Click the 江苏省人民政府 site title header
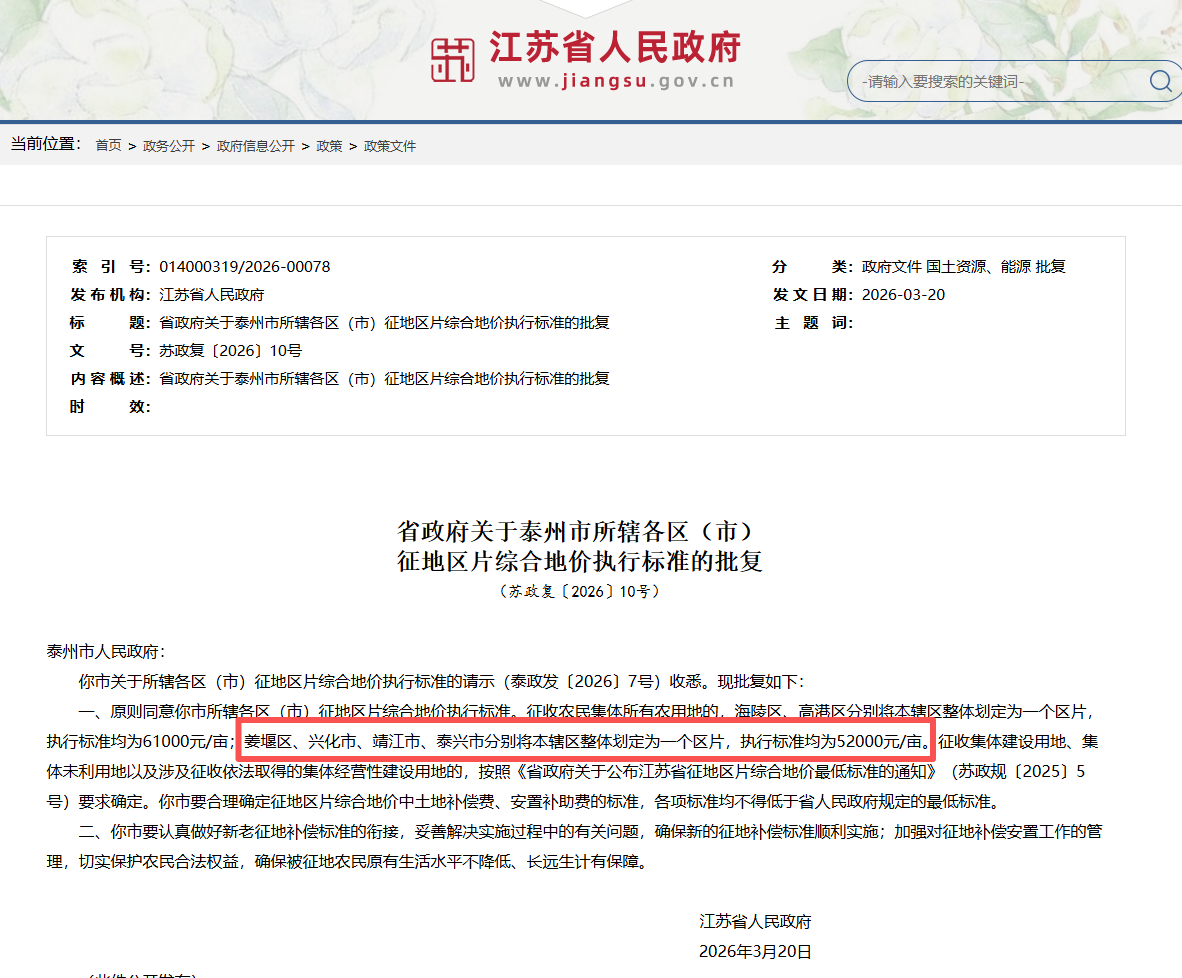Screen dimensions: 1182x978 pyautogui.click(x=614, y=47)
